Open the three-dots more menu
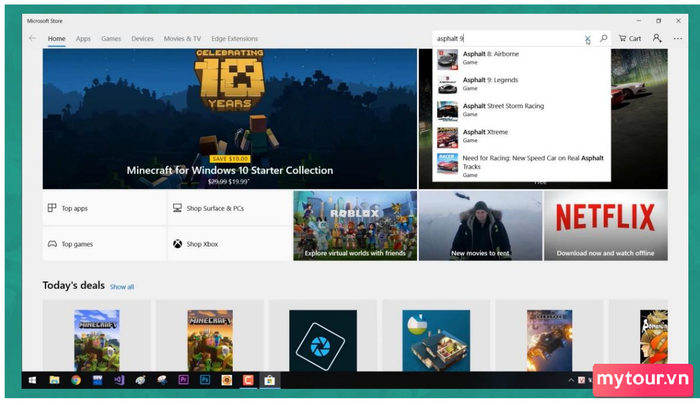700x405 pixels. [678, 38]
